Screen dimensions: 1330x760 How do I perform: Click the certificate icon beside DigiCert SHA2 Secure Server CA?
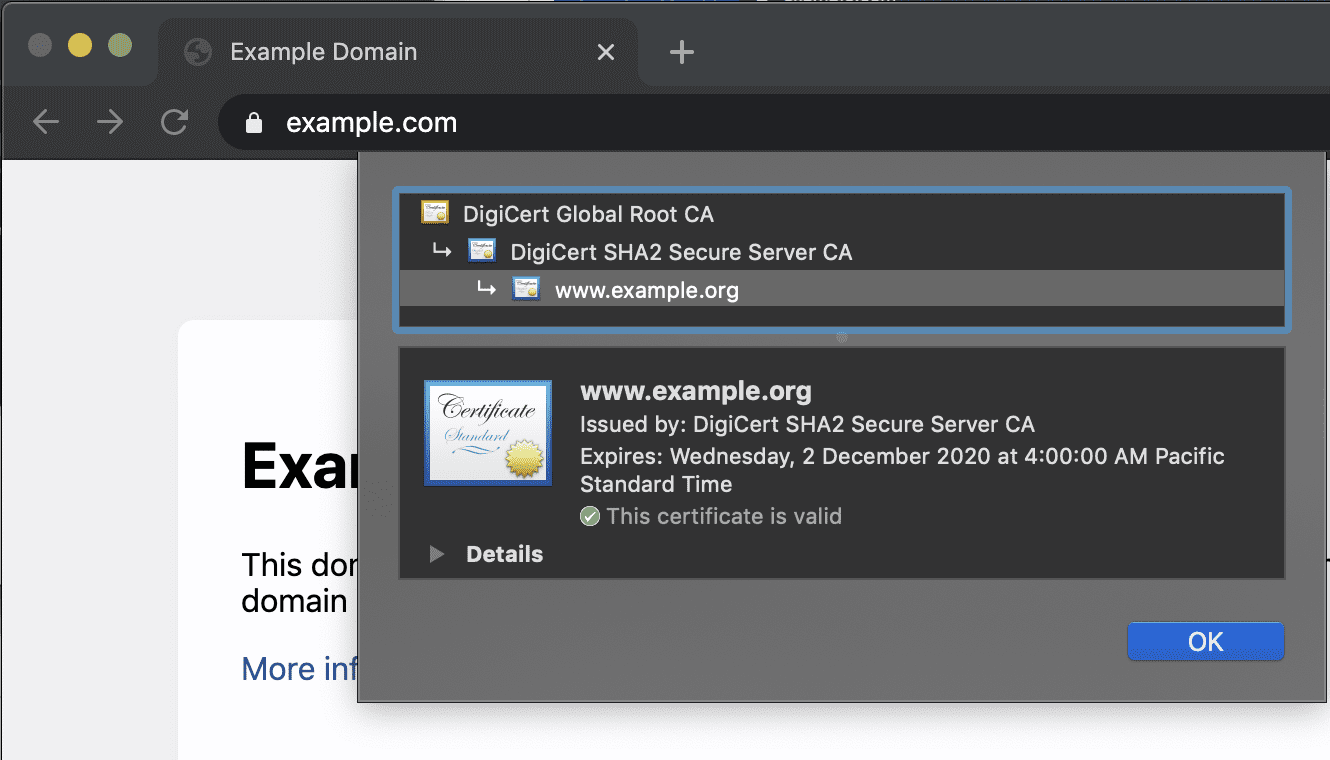click(481, 251)
